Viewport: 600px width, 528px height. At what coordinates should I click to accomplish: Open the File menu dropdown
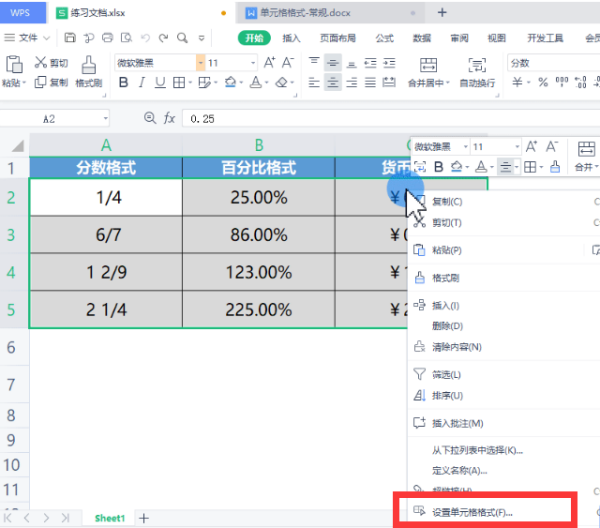pos(26,37)
